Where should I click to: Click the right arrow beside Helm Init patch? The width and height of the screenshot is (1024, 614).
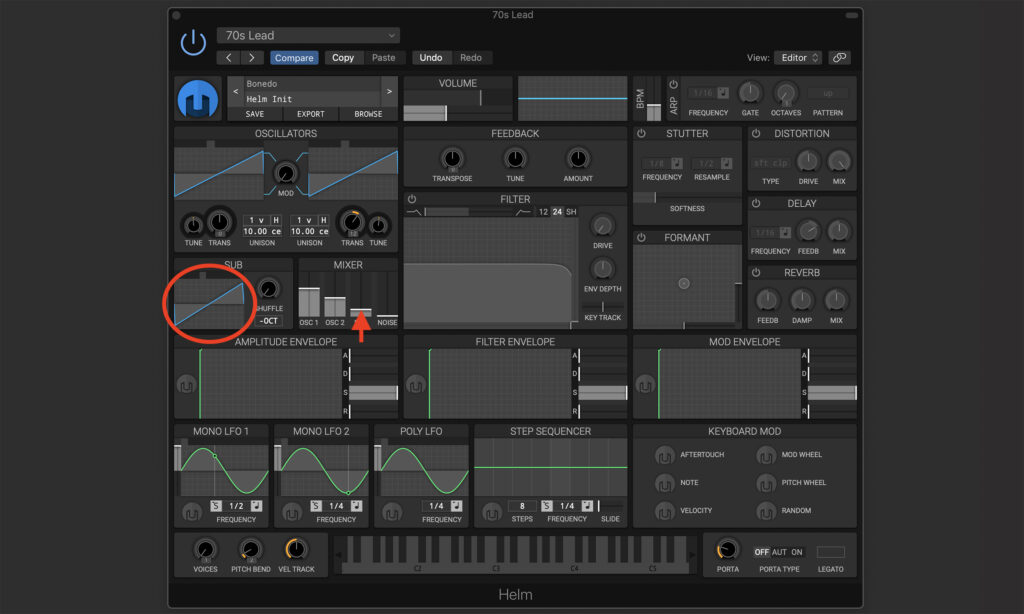click(389, 91)
